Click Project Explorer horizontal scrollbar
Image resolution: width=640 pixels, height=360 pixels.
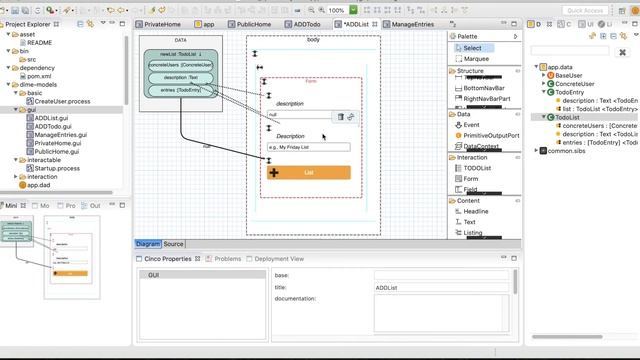pos(56,192)
